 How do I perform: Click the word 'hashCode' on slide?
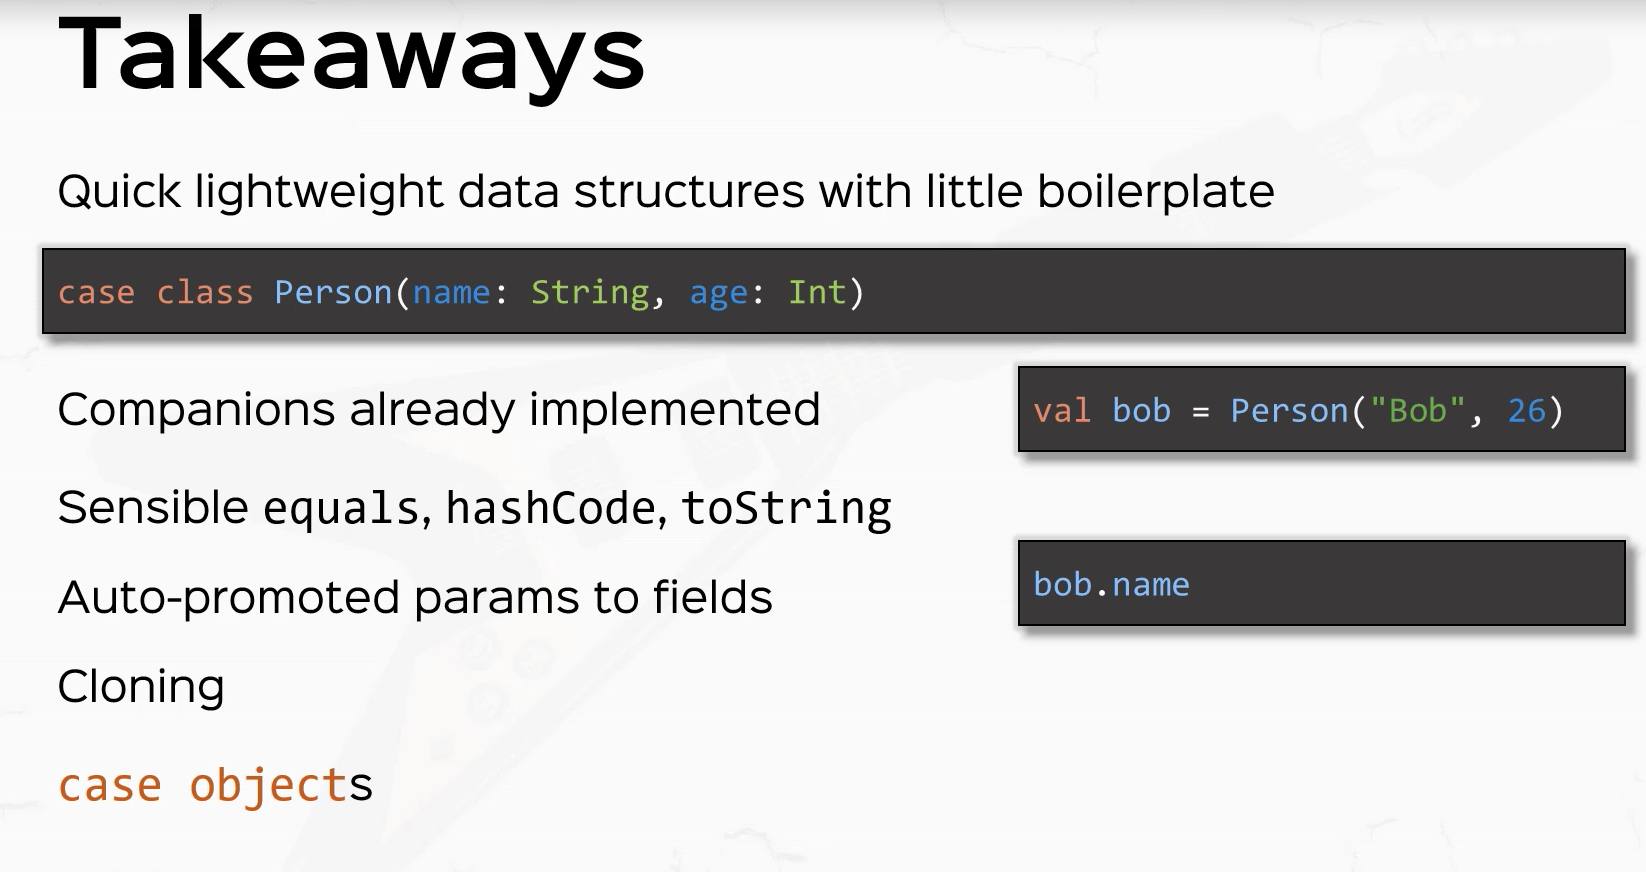551,508
